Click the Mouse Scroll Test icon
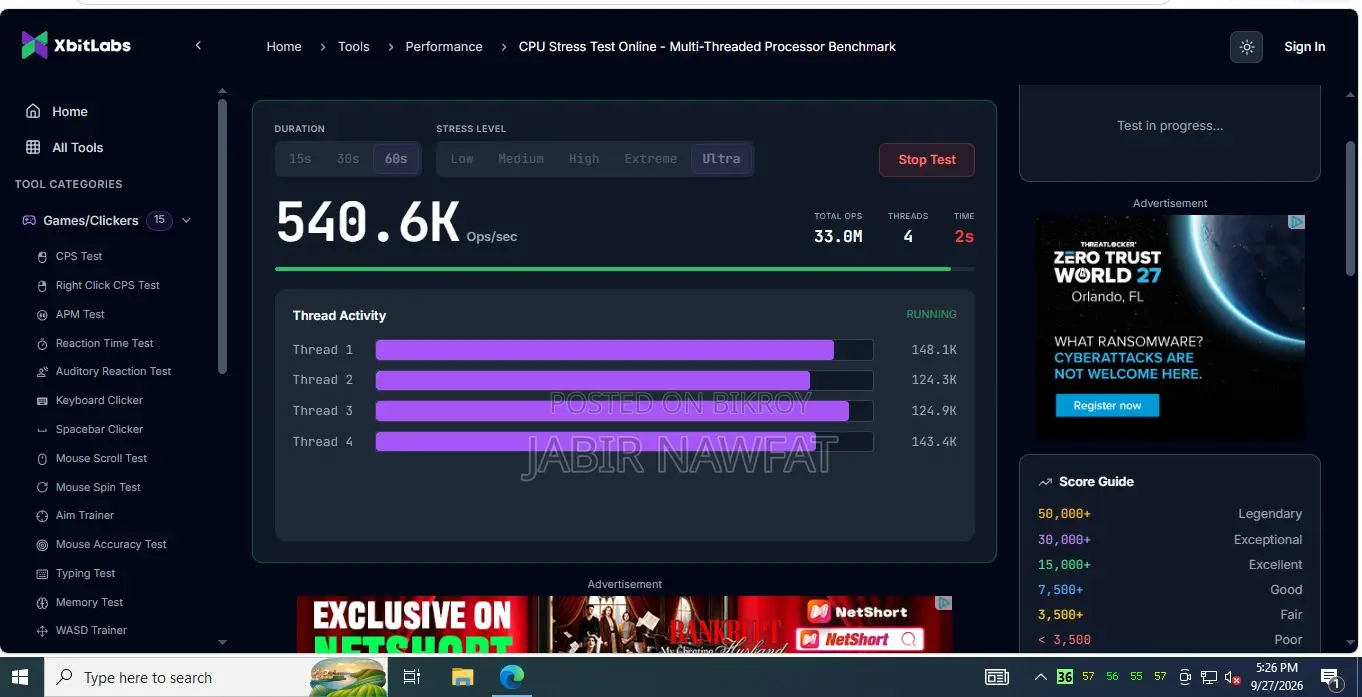 tap(42, 459)
